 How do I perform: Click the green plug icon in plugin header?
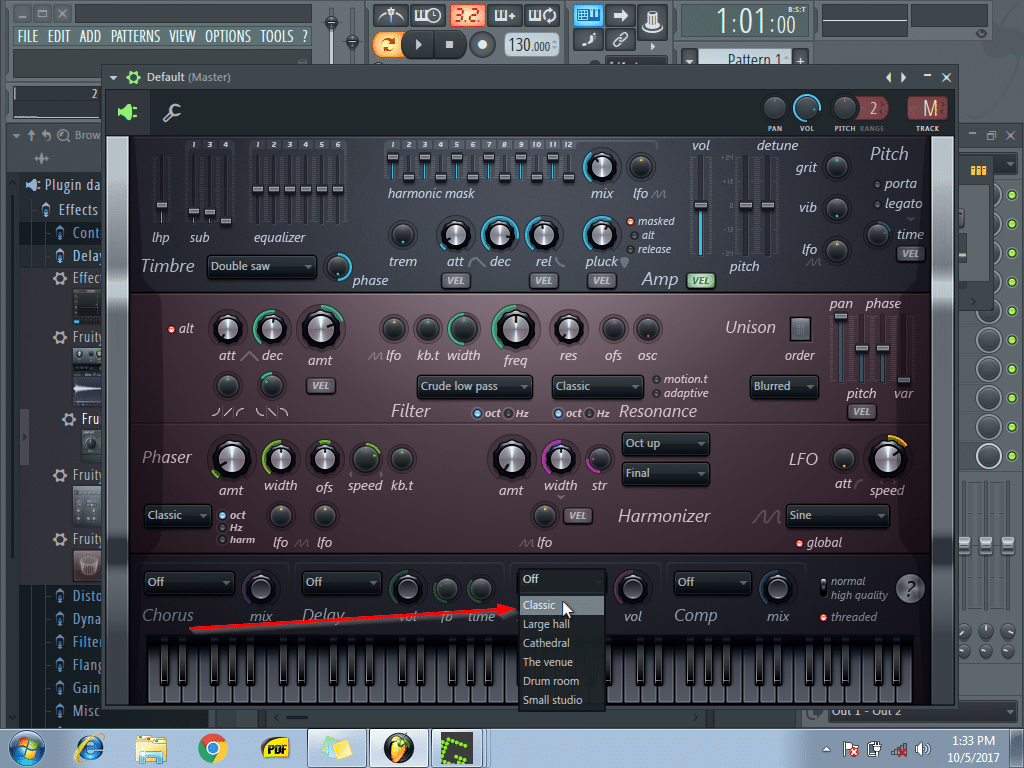coord(127,112)
